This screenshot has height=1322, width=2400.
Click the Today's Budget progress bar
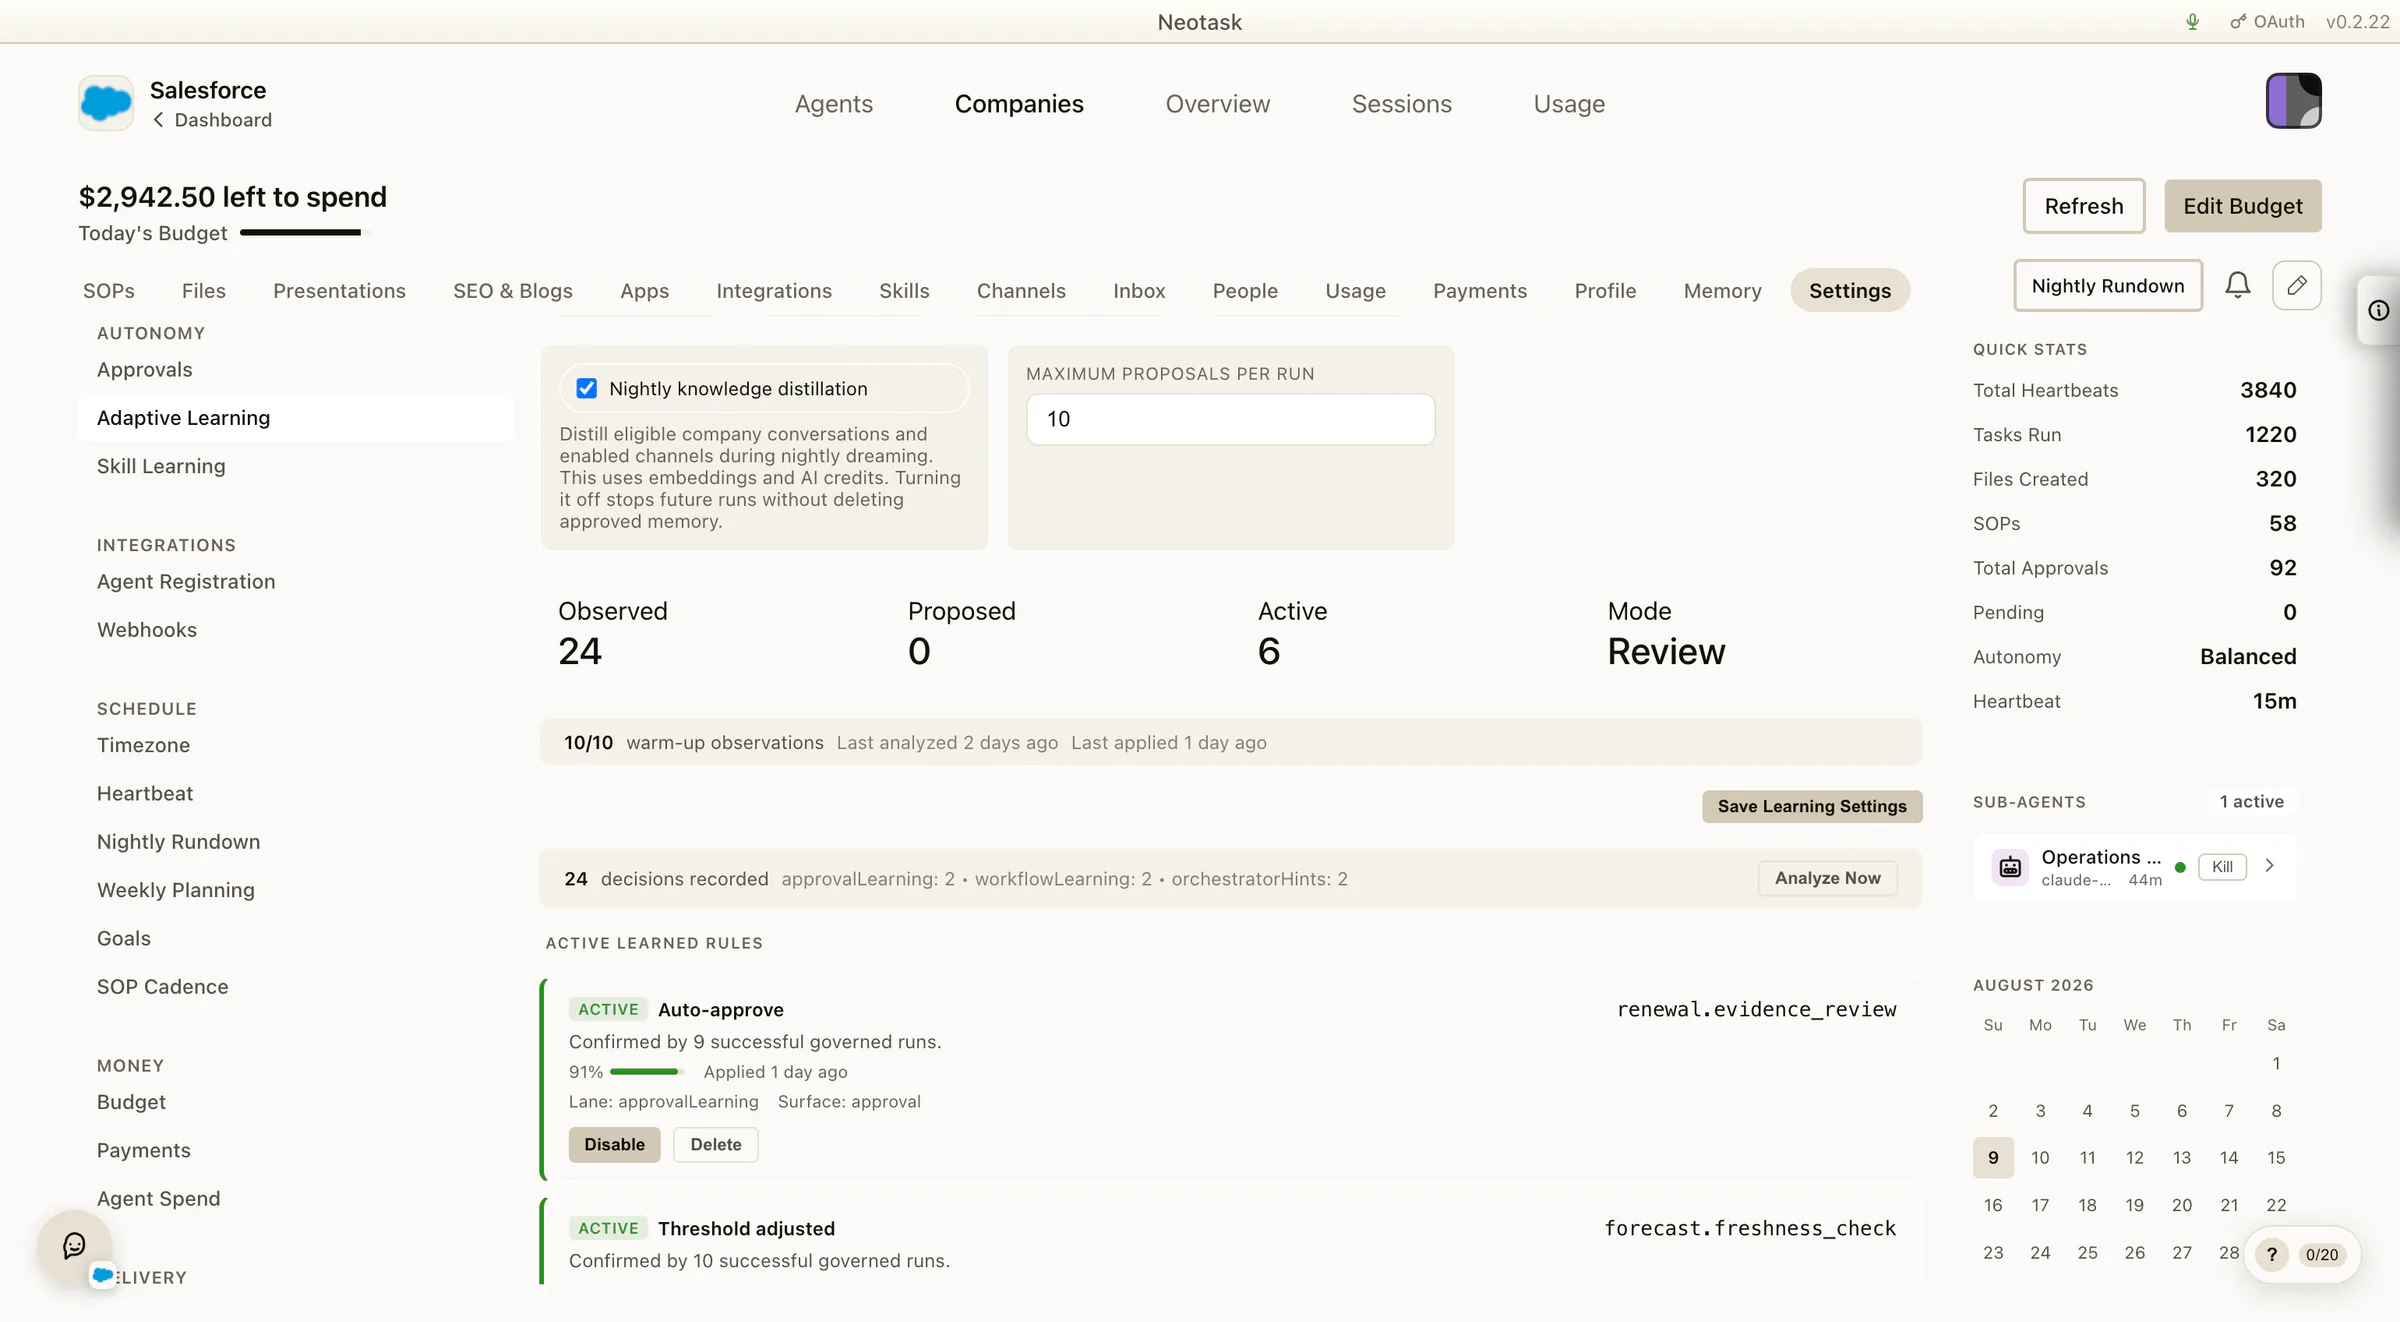coord(304,233)
